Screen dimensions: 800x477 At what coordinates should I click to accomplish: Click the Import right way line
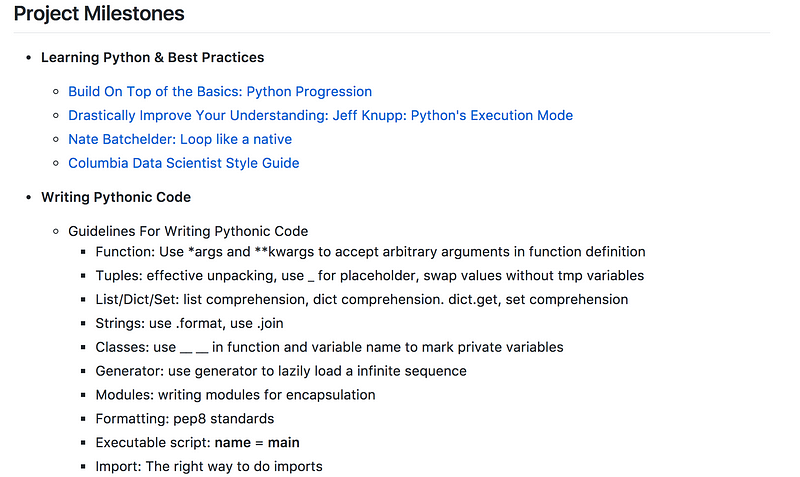tap(209, 466)
